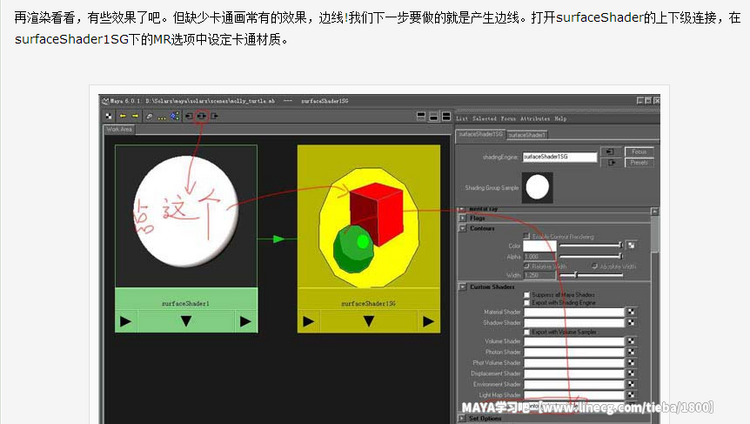Click the right triangle on surfaceShader1SG node
The image size is (750, 424).
click(429, 322)
